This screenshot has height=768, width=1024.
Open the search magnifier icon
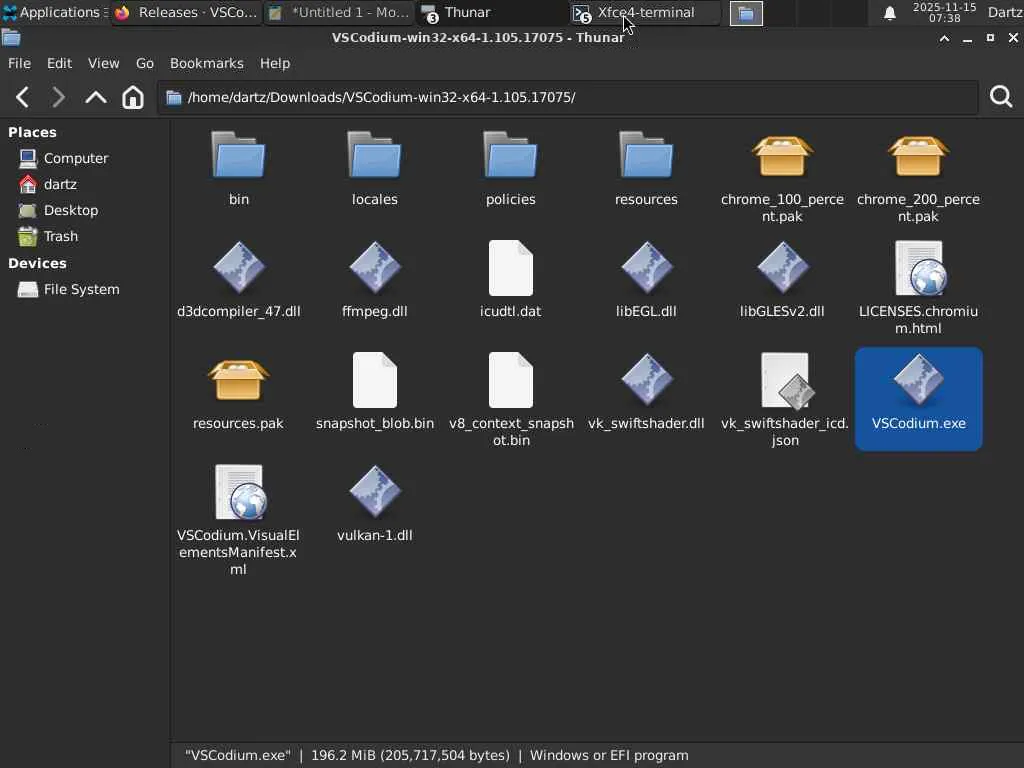tap(1001, 97)
